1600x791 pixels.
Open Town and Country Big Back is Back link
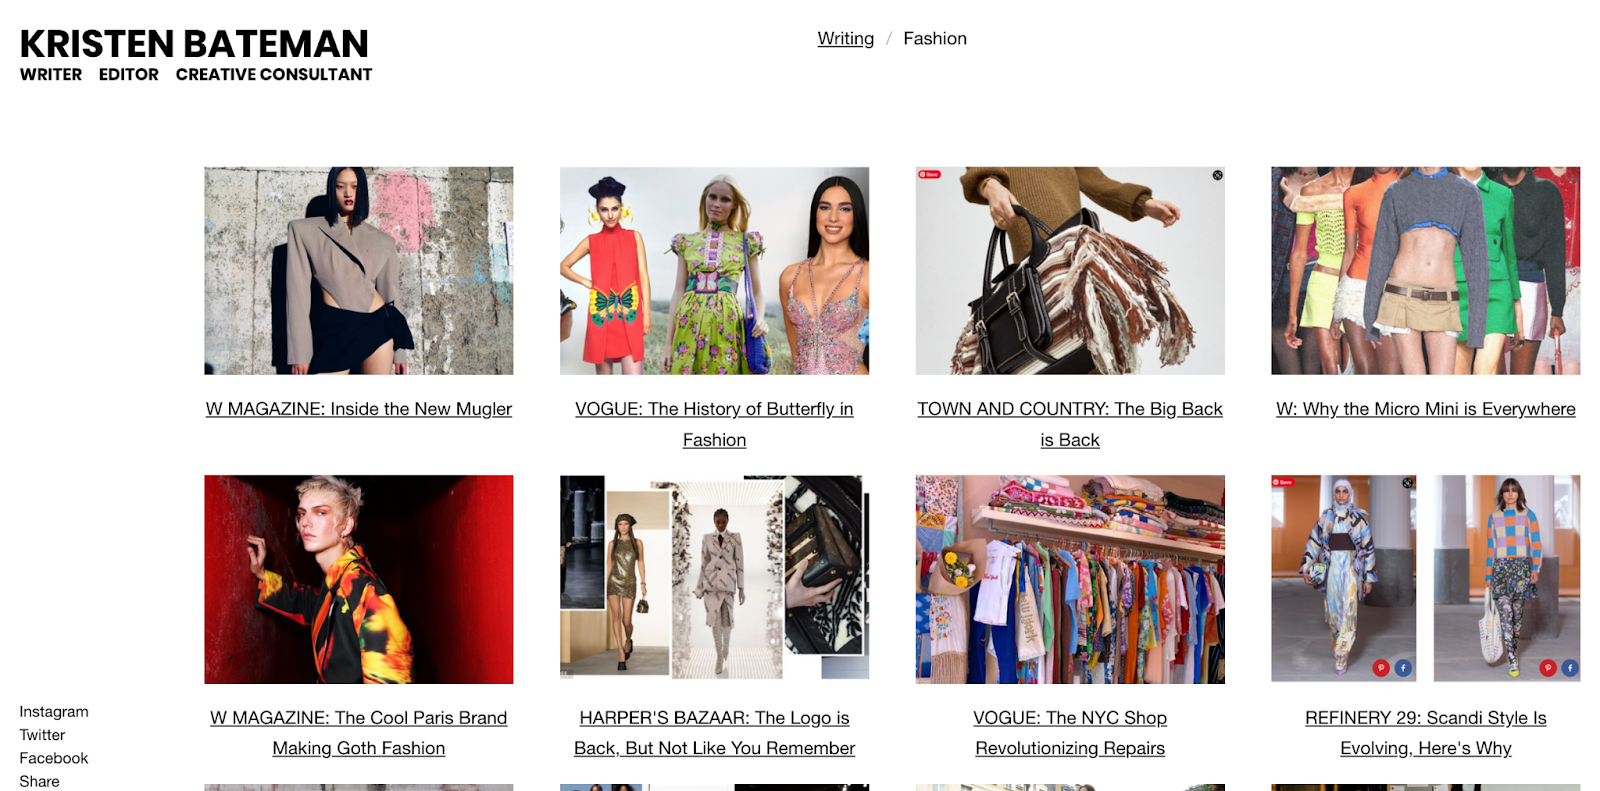click(1070, 424)
